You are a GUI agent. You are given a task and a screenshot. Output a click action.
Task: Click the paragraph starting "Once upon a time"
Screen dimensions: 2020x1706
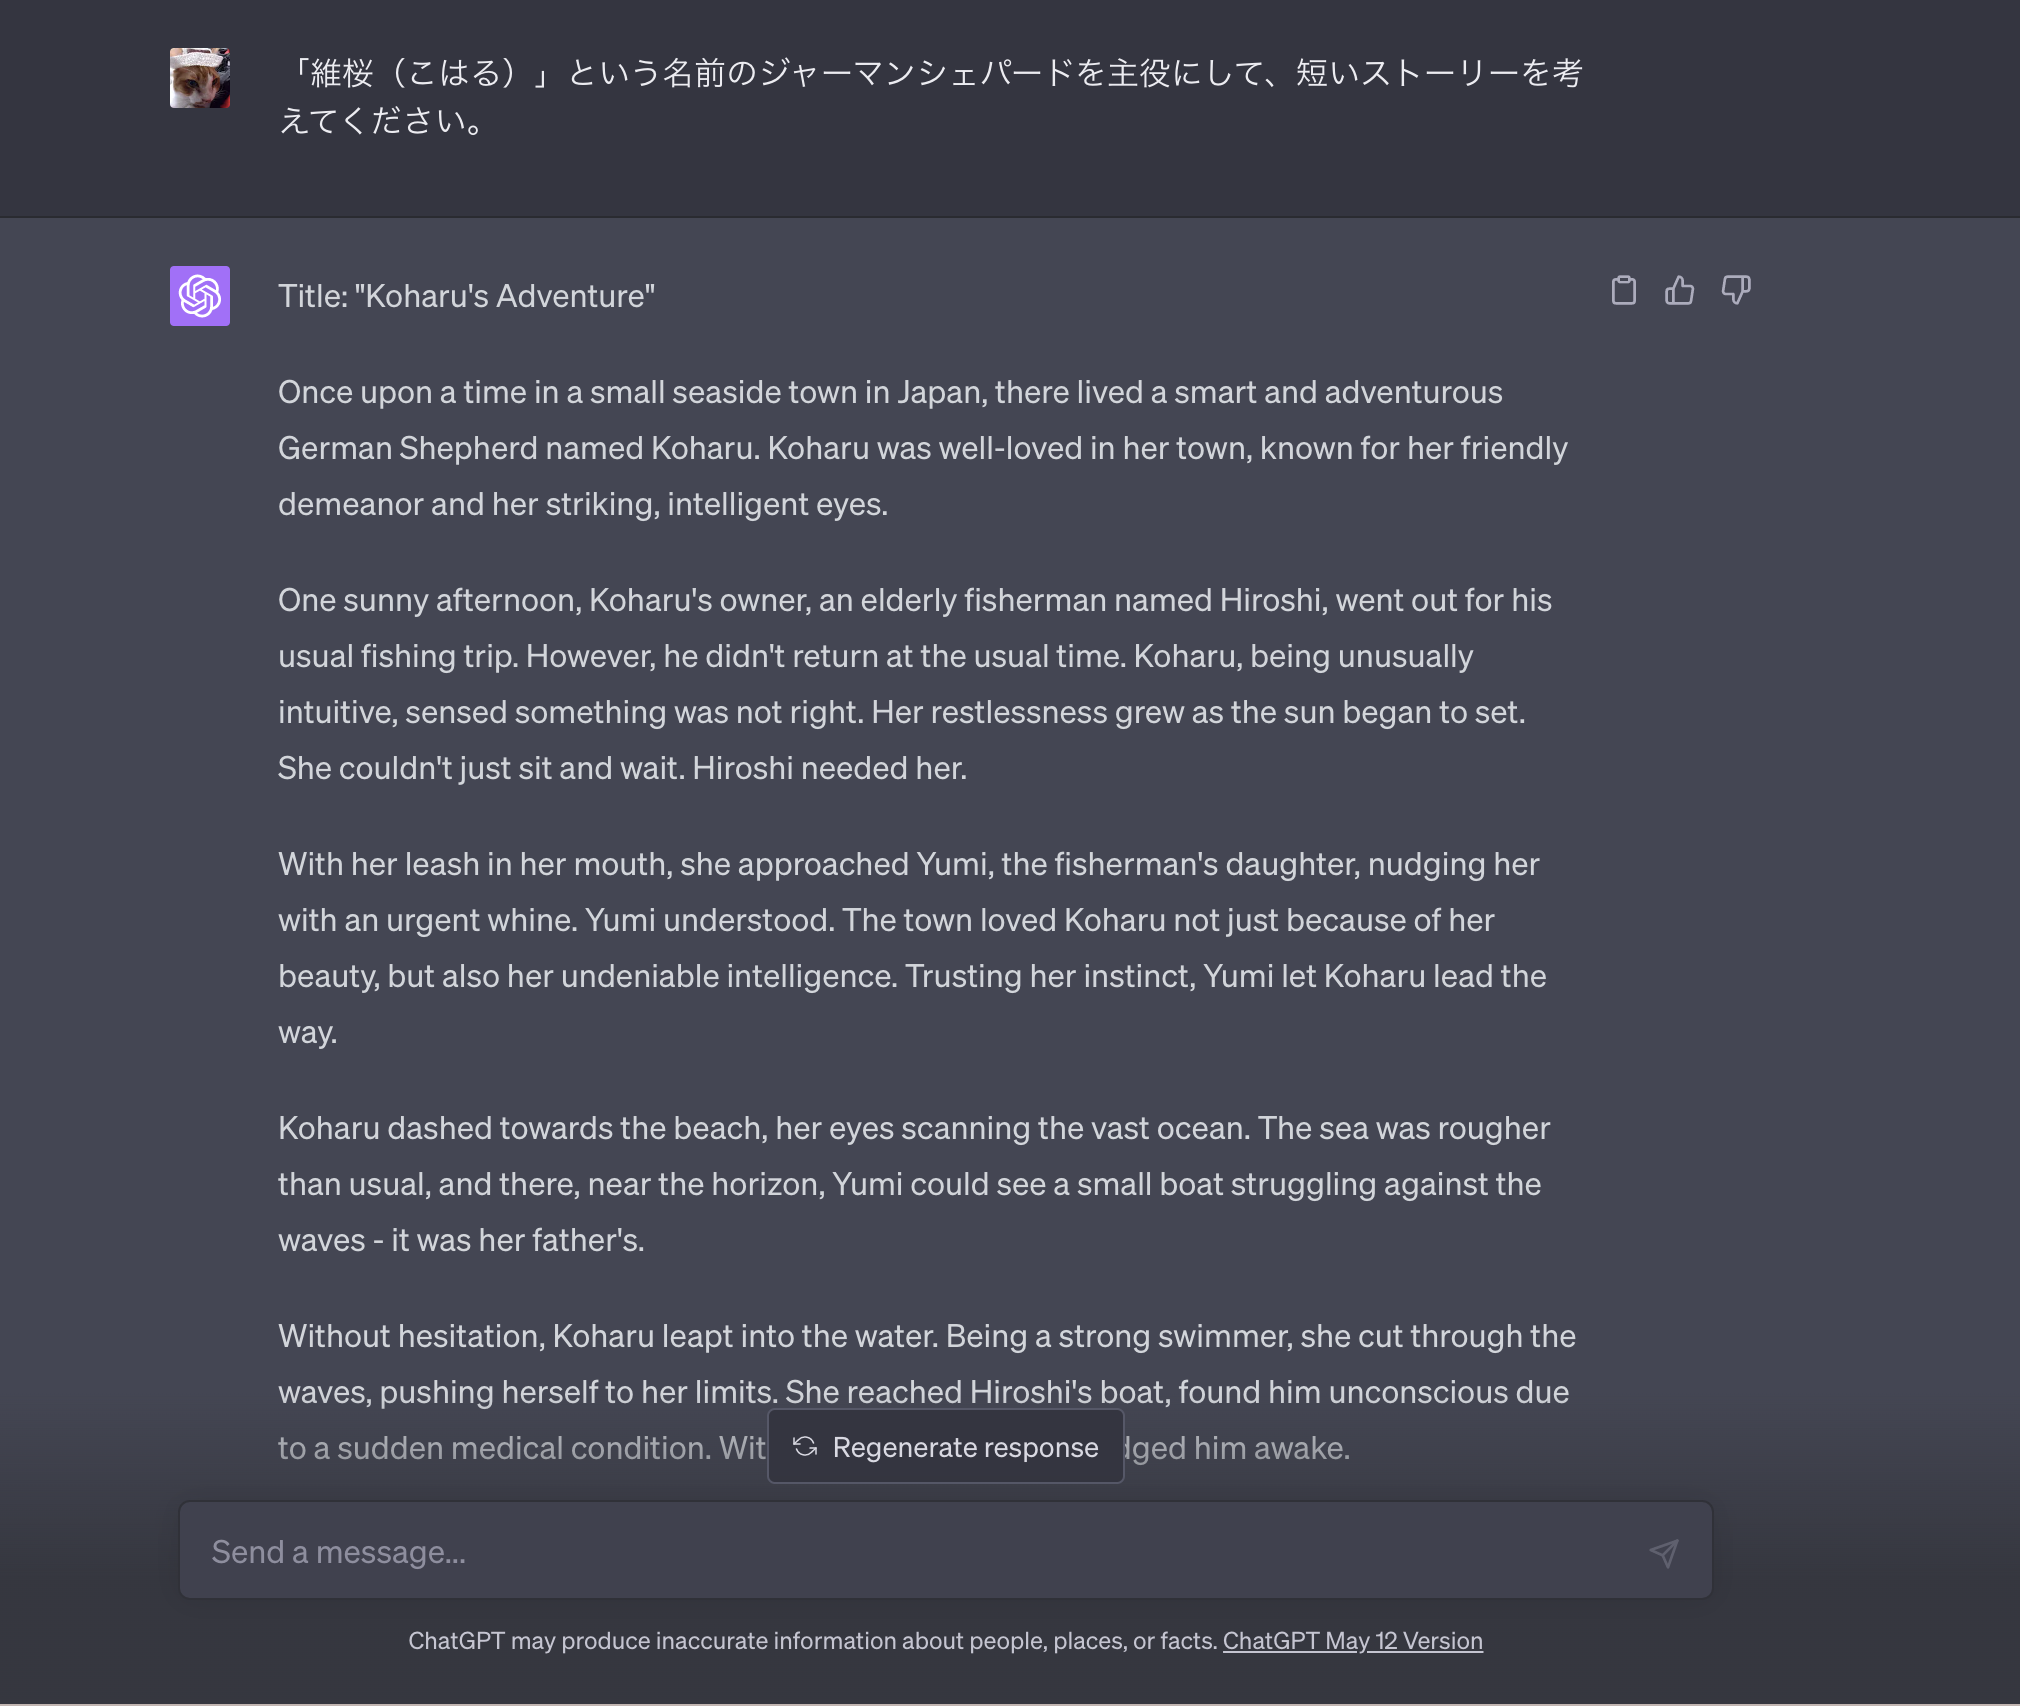pos(922,448)
